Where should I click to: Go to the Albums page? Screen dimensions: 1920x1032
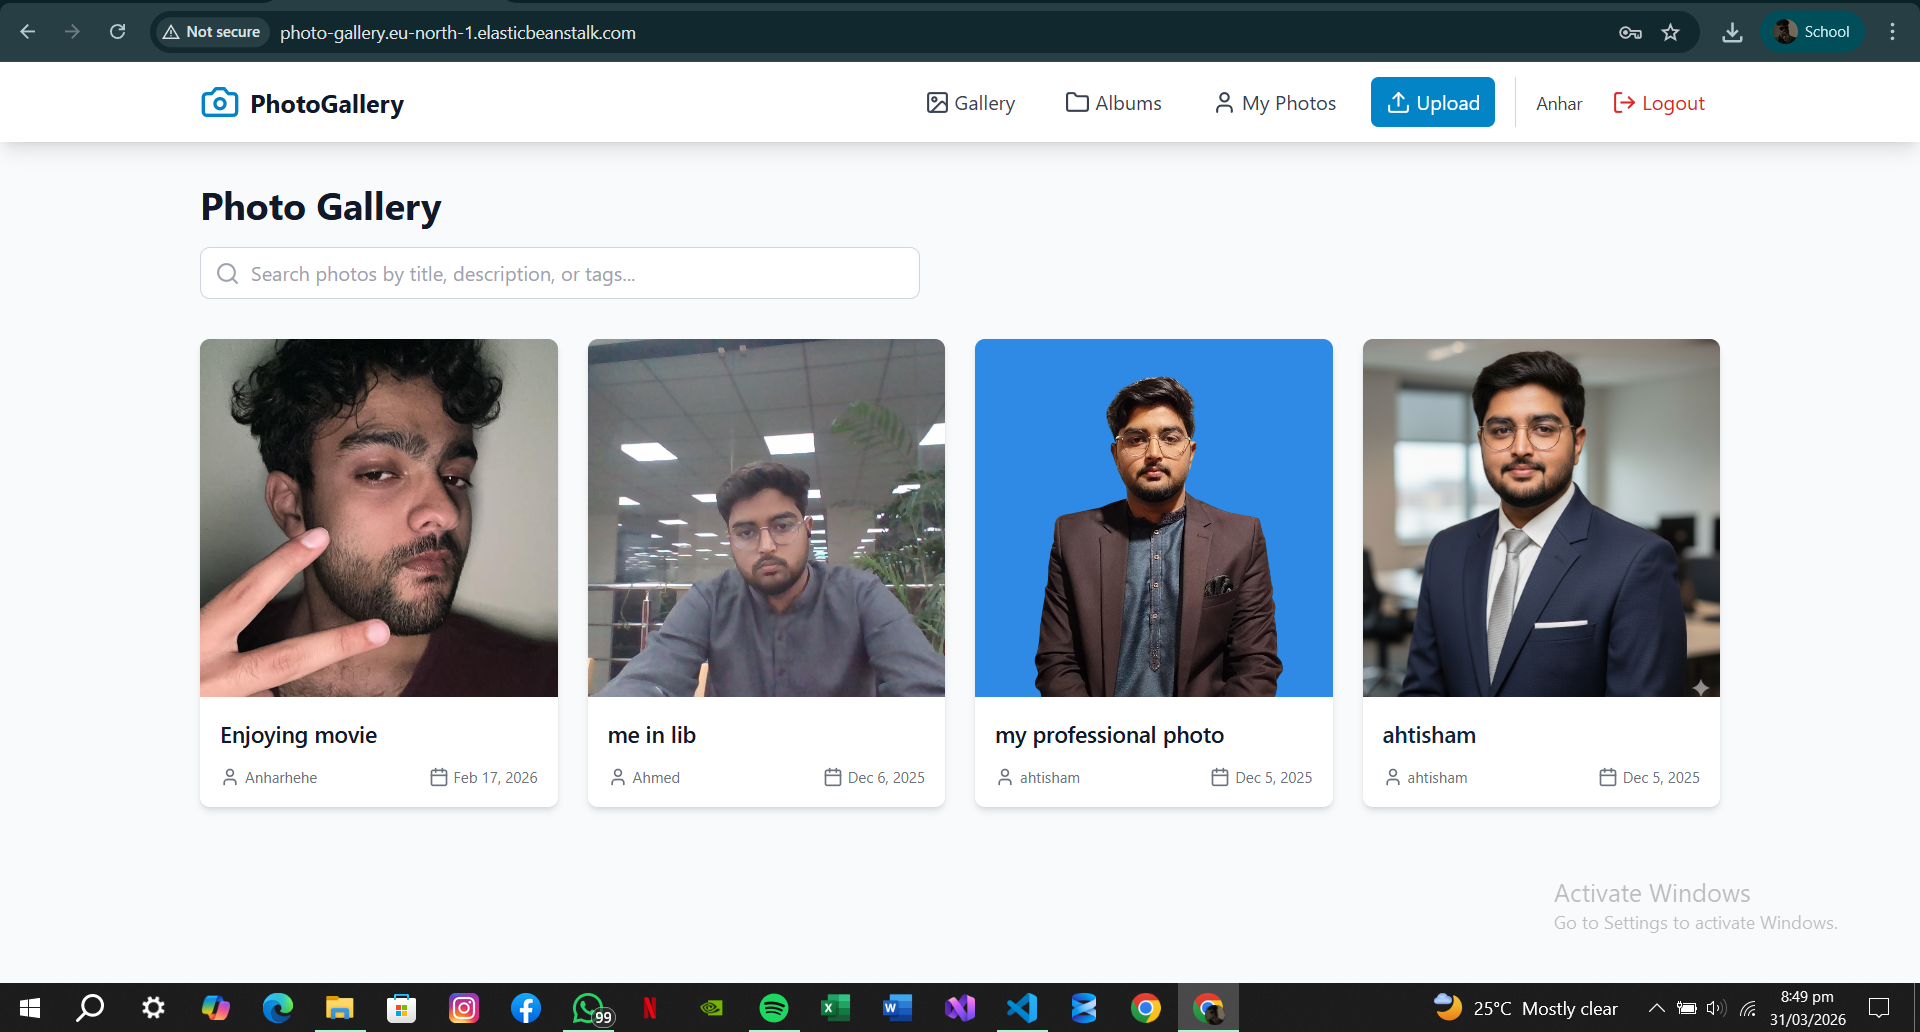click(x=1113, y=103)
